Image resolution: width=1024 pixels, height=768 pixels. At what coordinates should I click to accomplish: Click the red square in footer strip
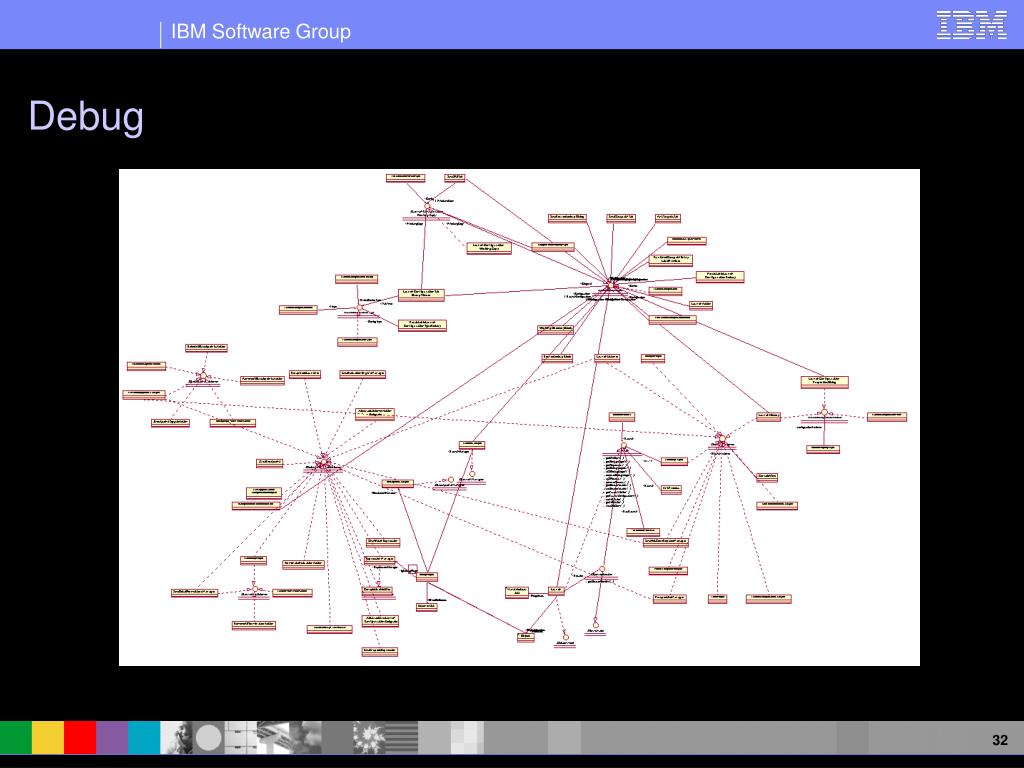click(x=80, y=738)
